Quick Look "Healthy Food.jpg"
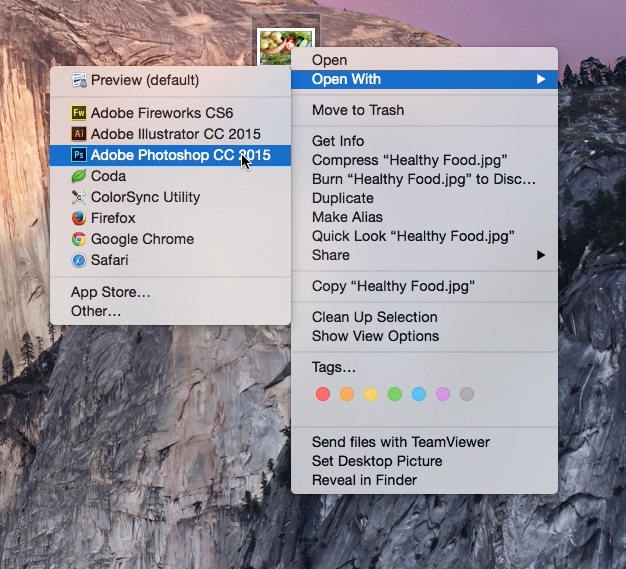The height and width of the screenshot is (569, 626). click(424, 236)
